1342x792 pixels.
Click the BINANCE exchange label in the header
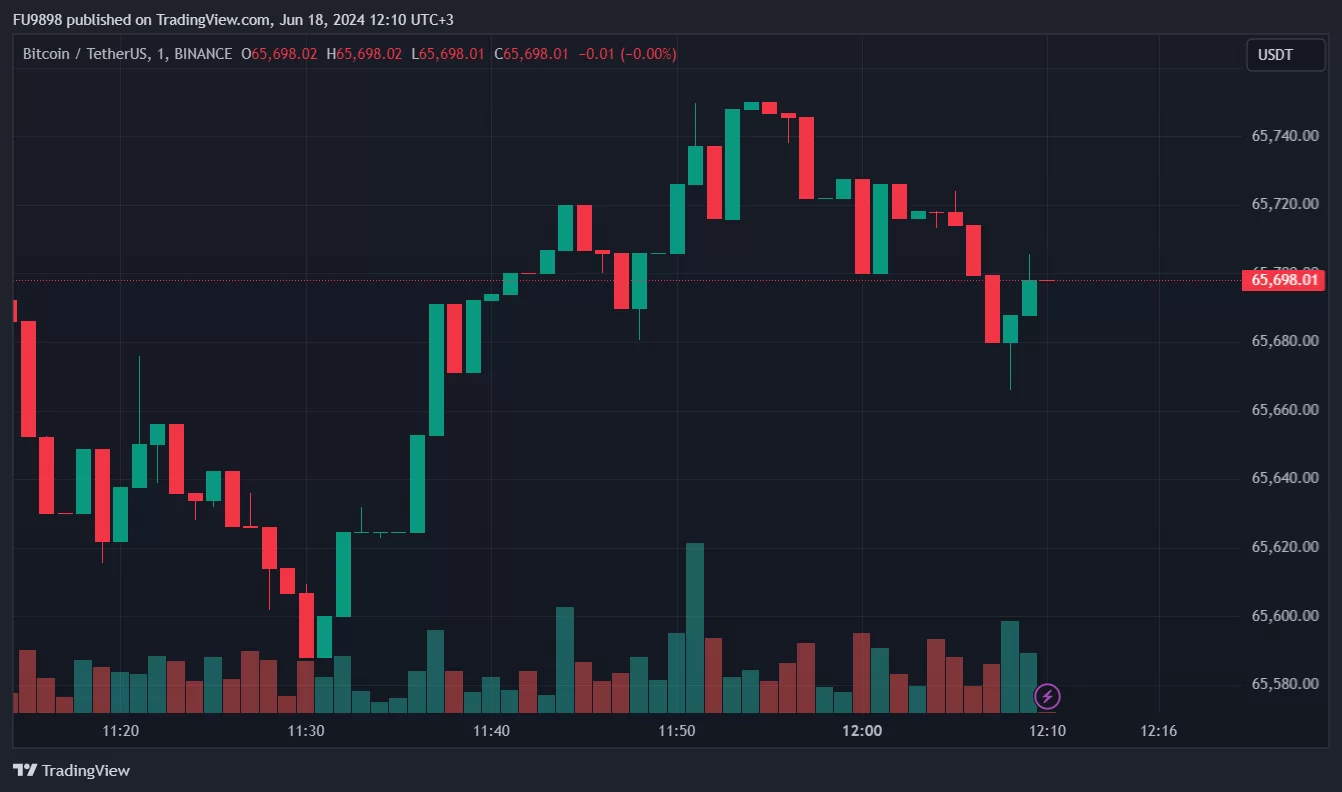(x=202, y=54)
